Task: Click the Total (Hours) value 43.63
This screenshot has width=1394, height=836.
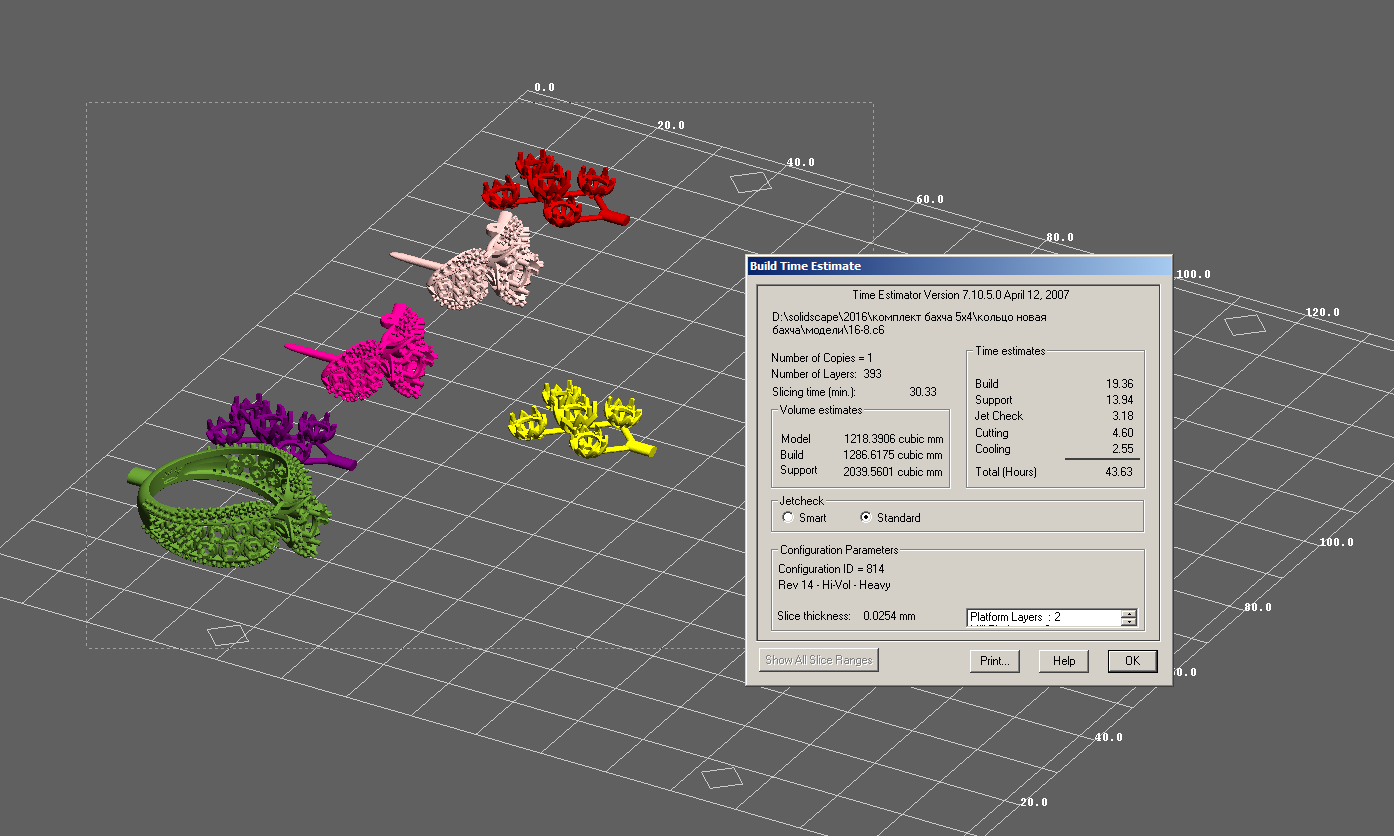Action: pos(1119,472)
